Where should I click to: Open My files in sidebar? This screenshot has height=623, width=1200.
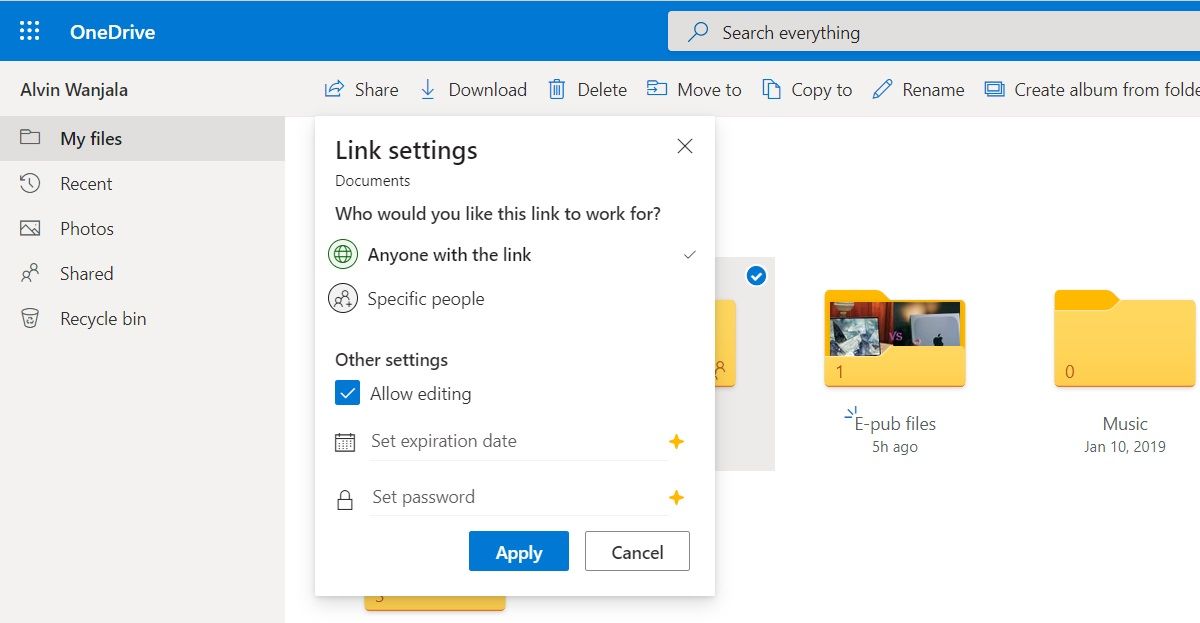[90, 139]
